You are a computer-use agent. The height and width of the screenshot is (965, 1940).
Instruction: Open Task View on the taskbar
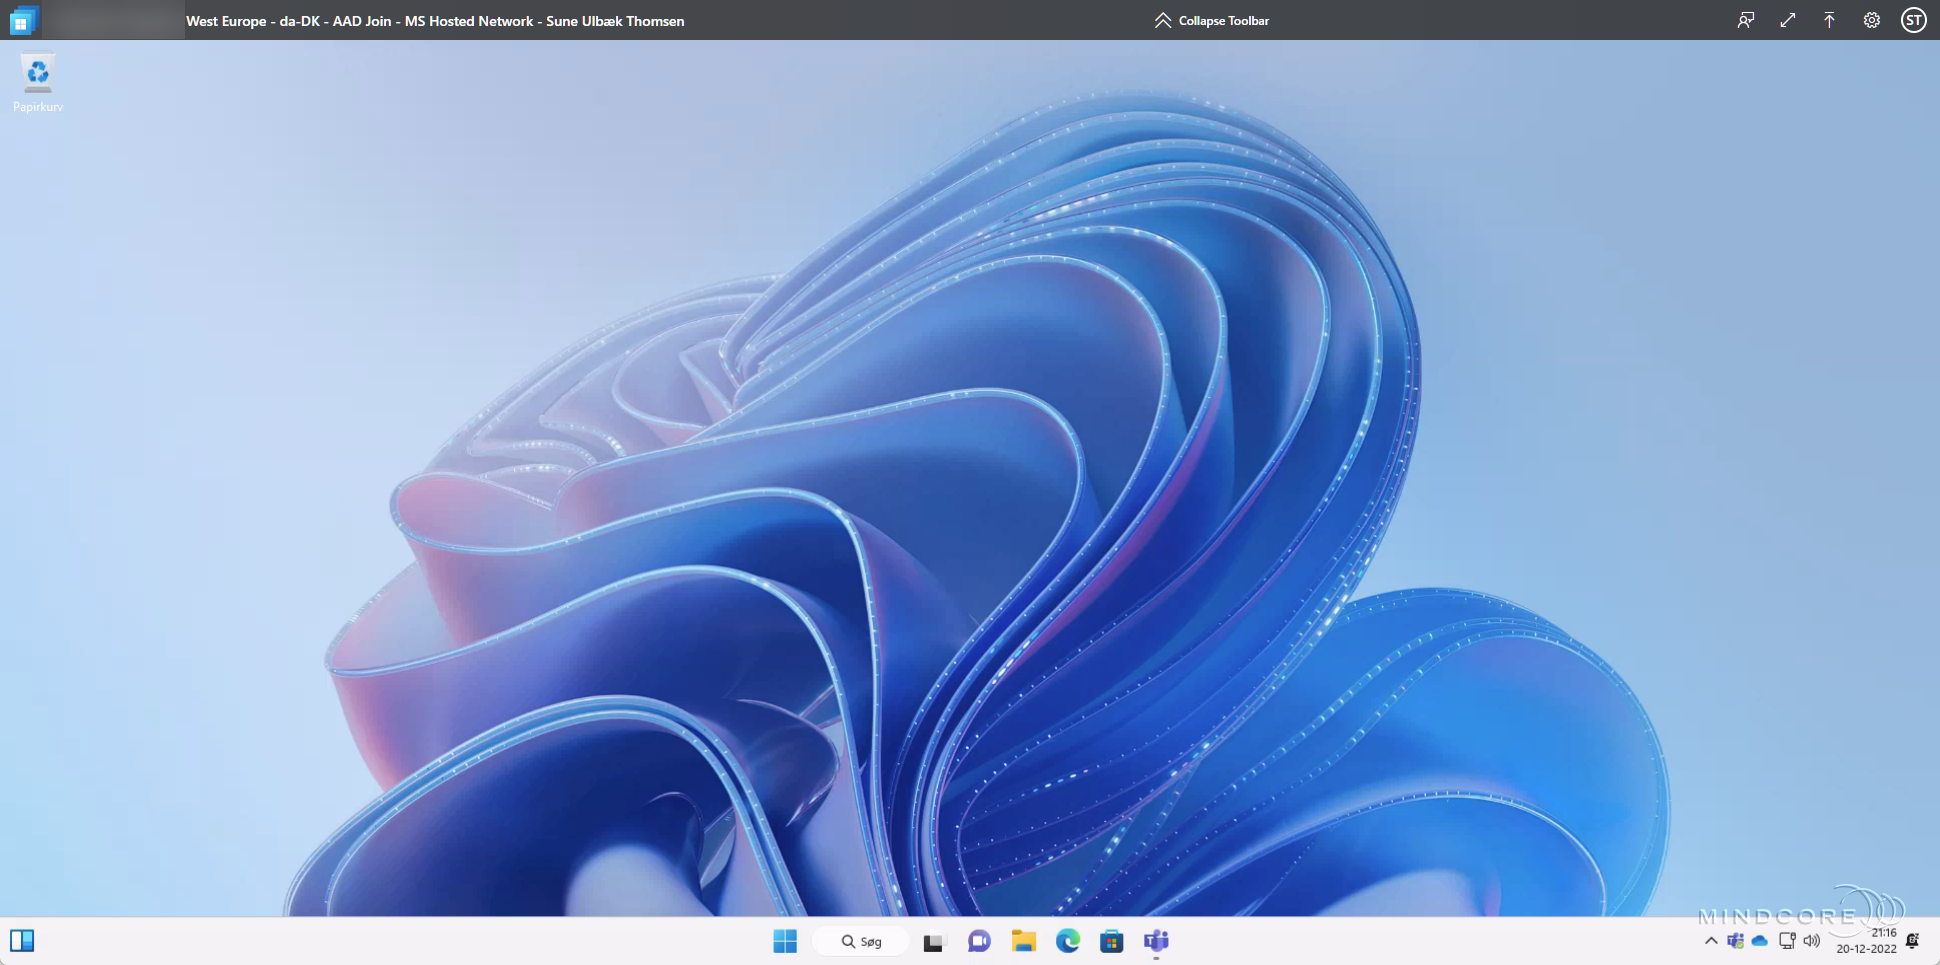[933, 941]
